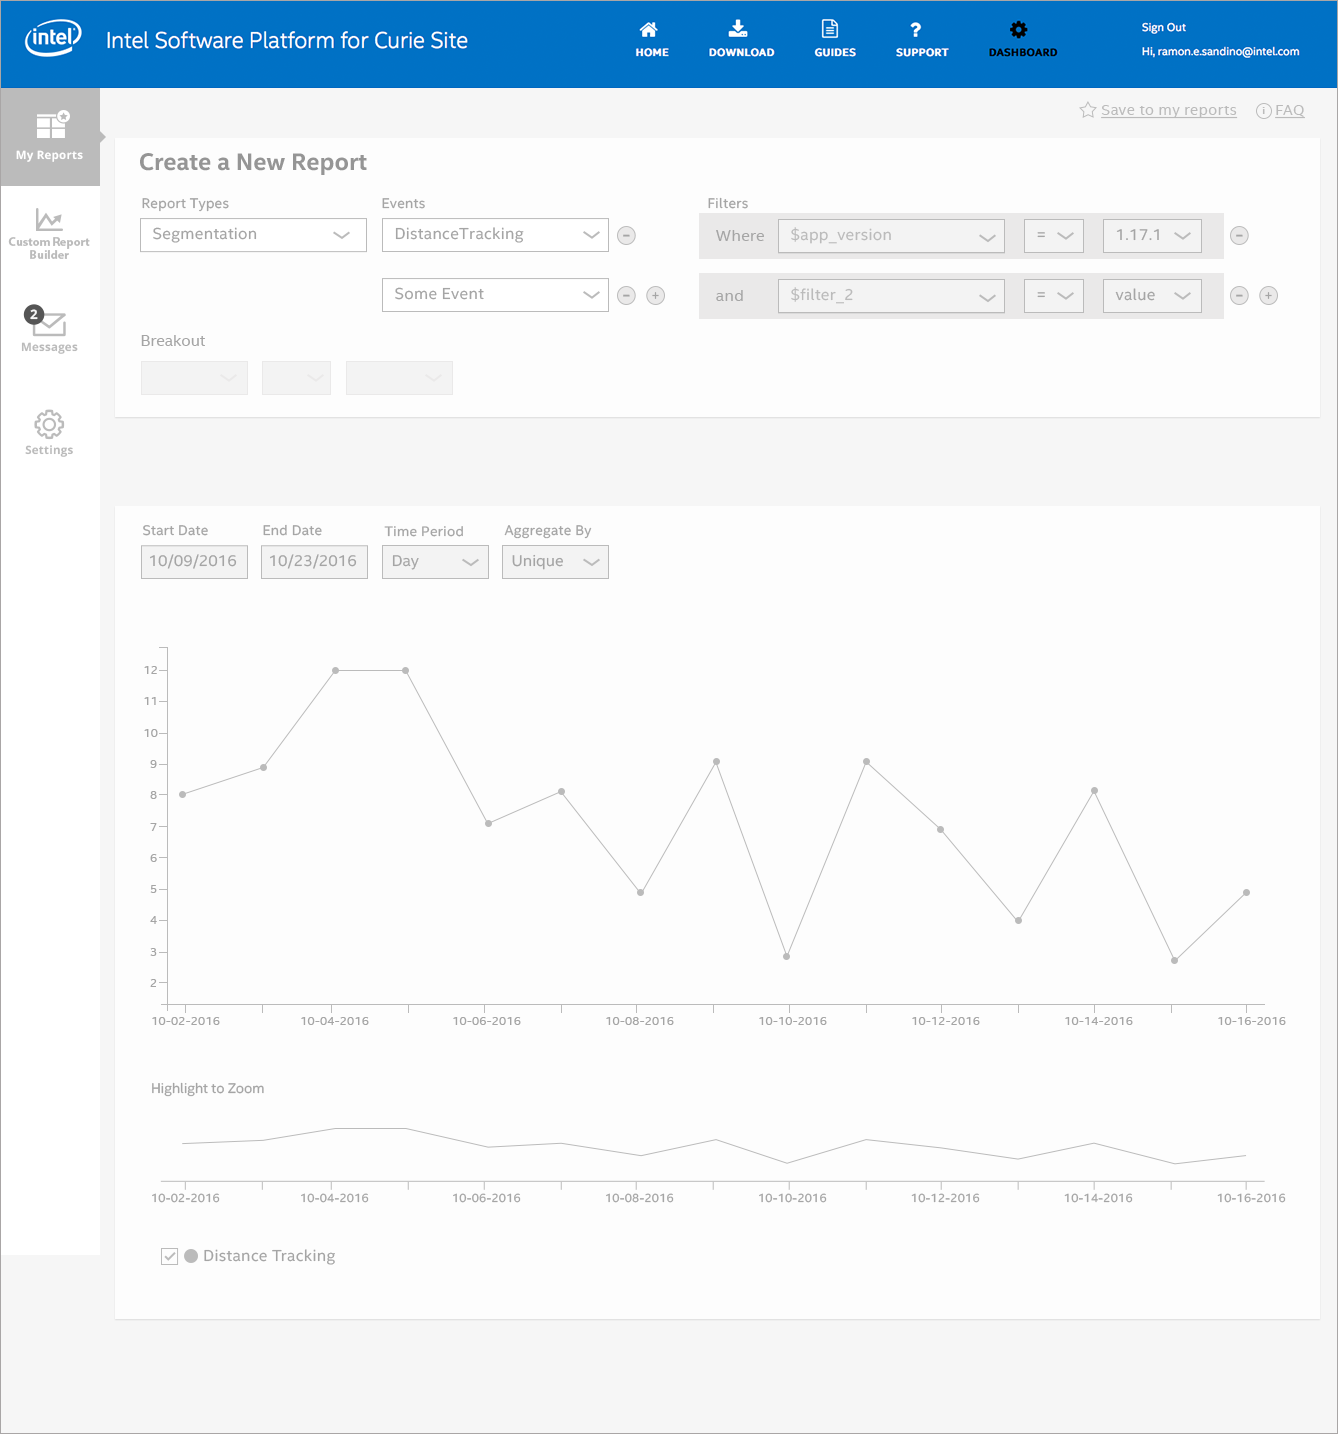Viewport: 1338px width, 1434px height.
Task: Click the Distance Tracking legend dot
Action: tap(191, 1256)
